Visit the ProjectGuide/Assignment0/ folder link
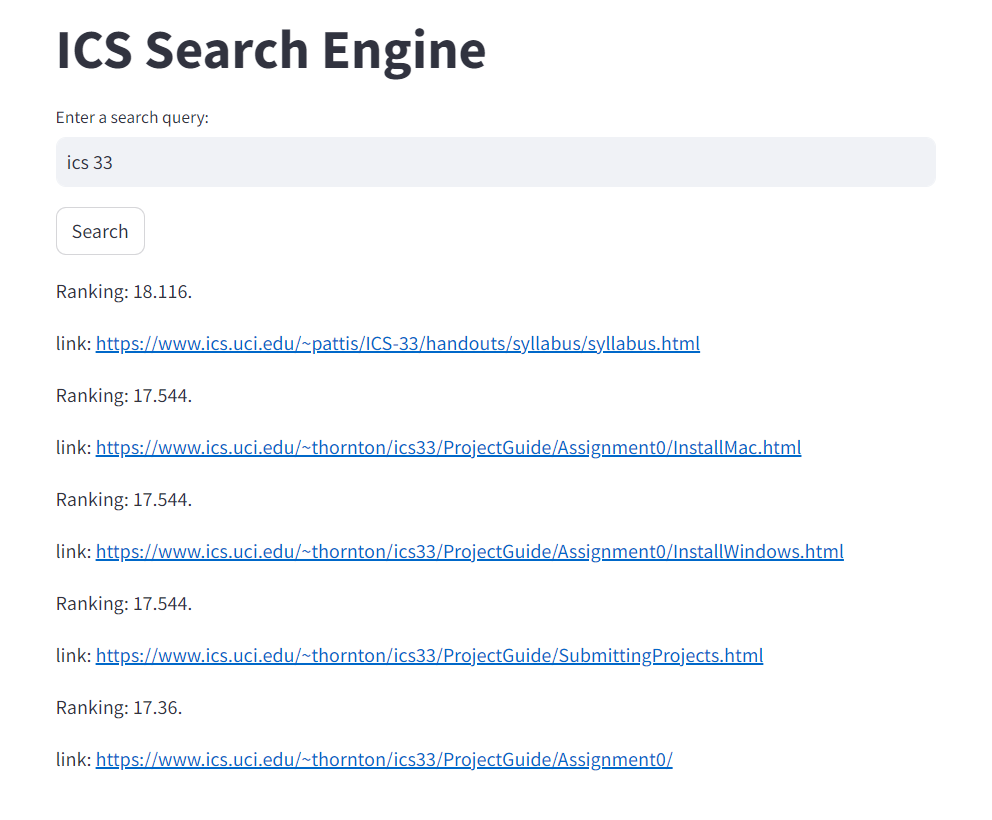The image size is (992, 820). [384, 759]
